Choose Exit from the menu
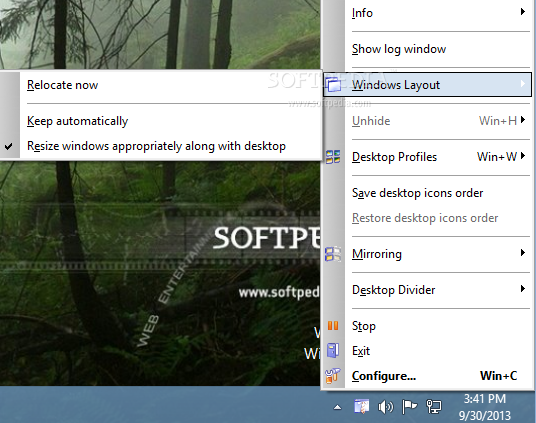The height and width of the screenshot is (423, 536). click(427, 351)
